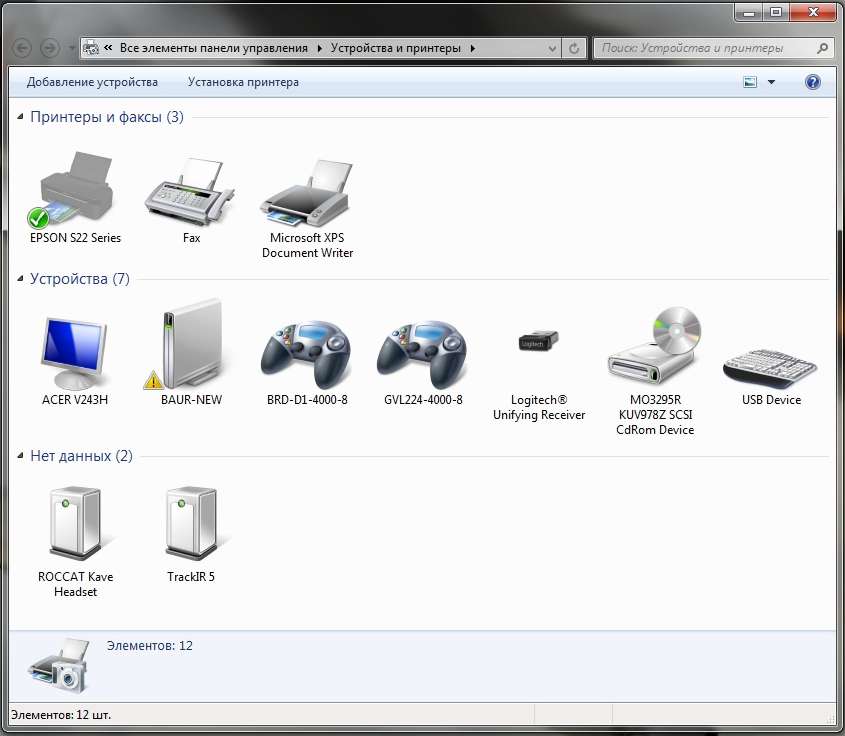Select the ACER V243H monitor icon

pos(74,353)
